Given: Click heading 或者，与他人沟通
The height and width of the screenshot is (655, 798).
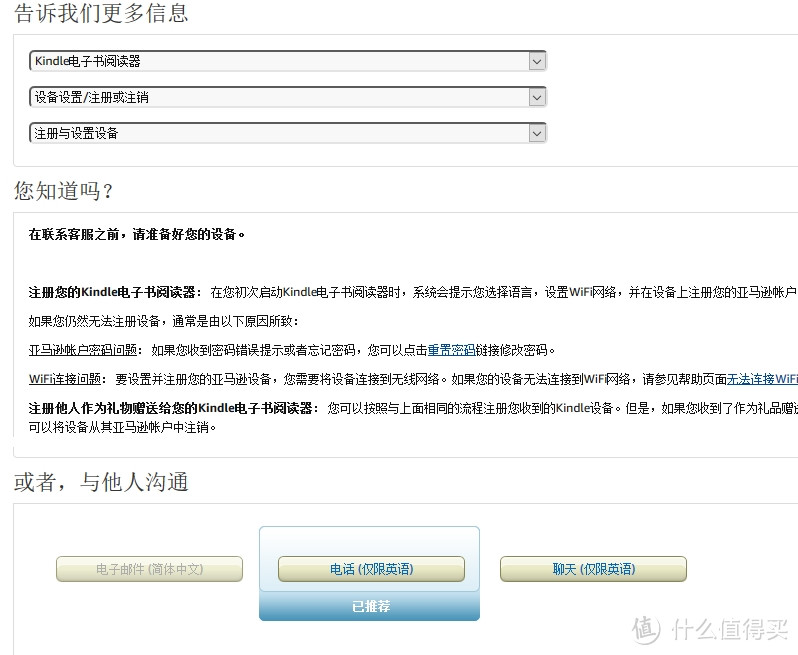Looking at the screenshot, I should click(x=101, y=482).
